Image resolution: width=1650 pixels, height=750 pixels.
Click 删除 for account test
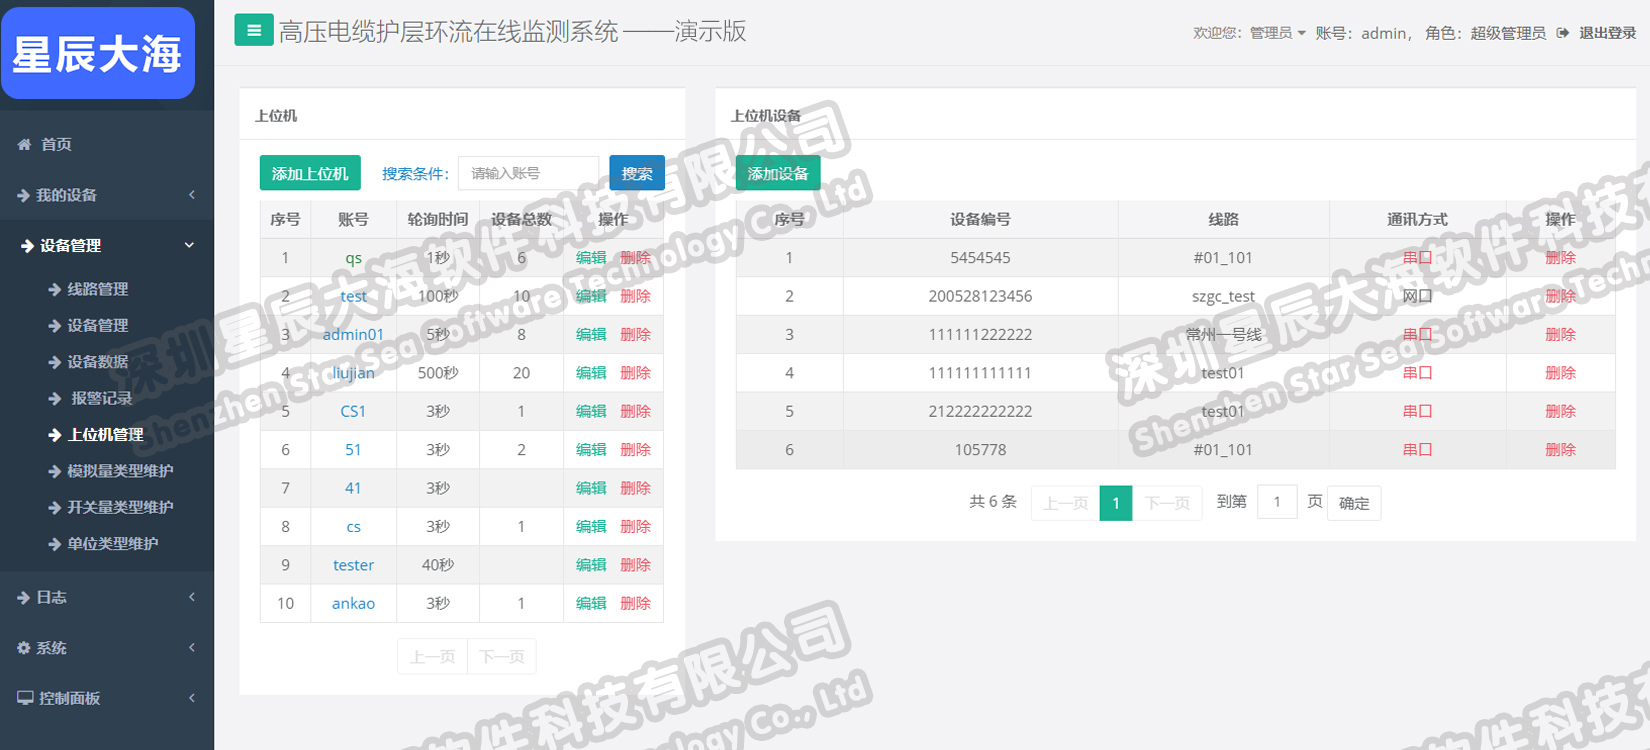pyautogui.click(x=635, y=296)
